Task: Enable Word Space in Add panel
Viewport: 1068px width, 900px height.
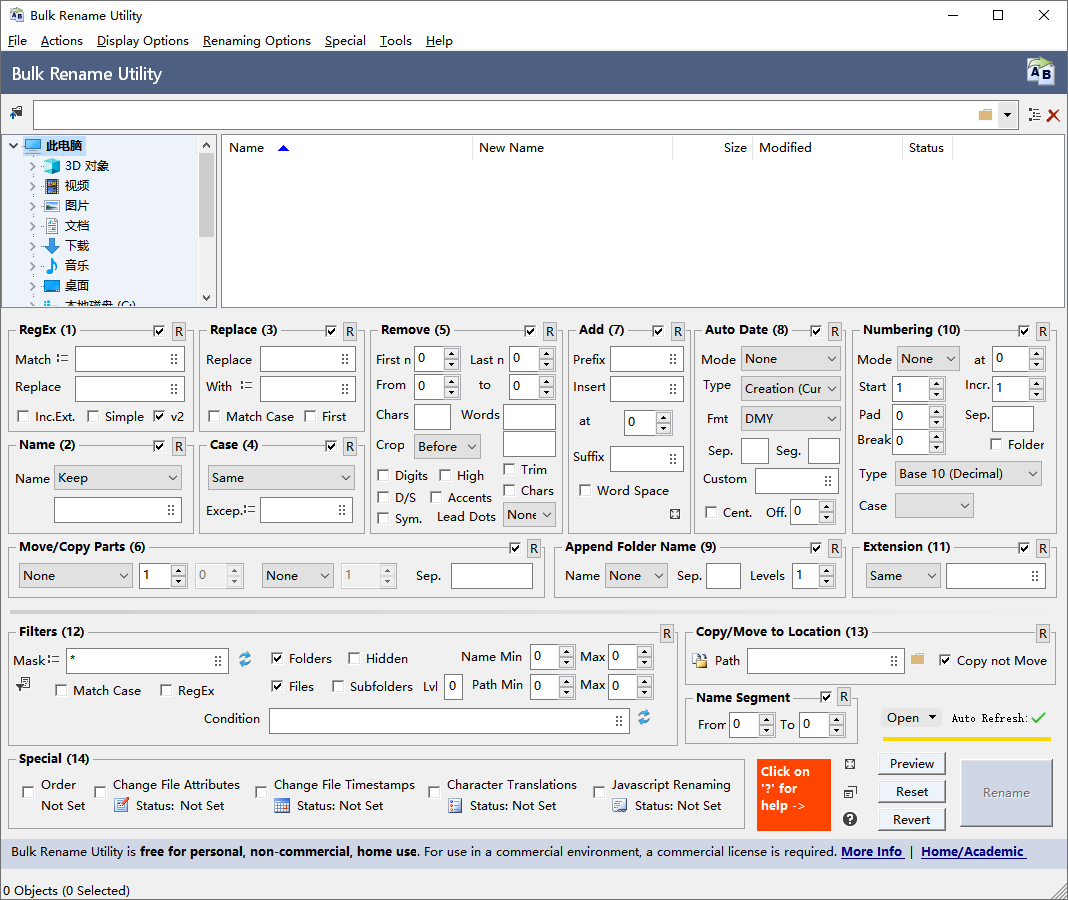Action: tap(584, 491)
